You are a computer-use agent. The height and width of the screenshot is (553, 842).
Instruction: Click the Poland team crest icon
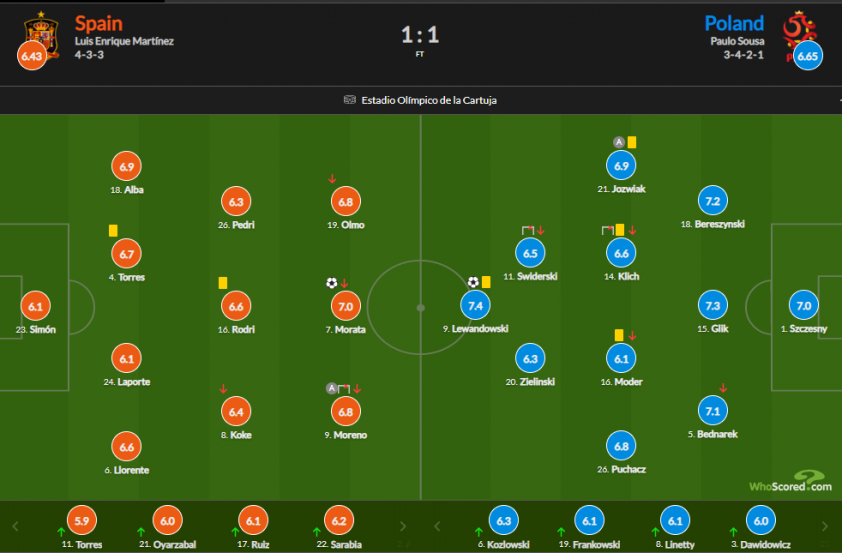[799, 35]
